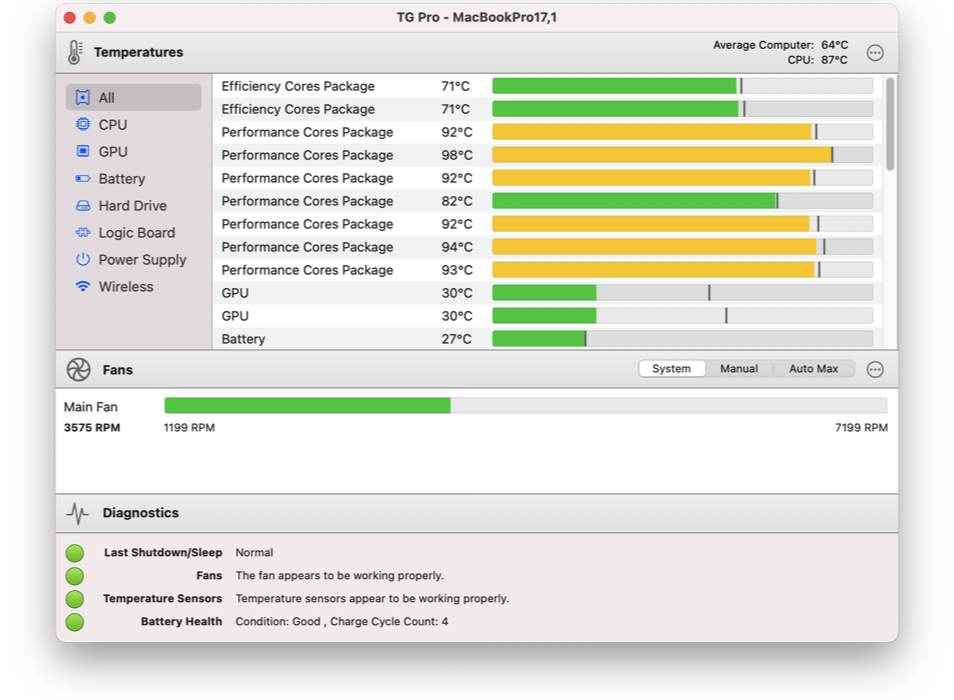Switch fan control to System mode

(x=672, y=369)
